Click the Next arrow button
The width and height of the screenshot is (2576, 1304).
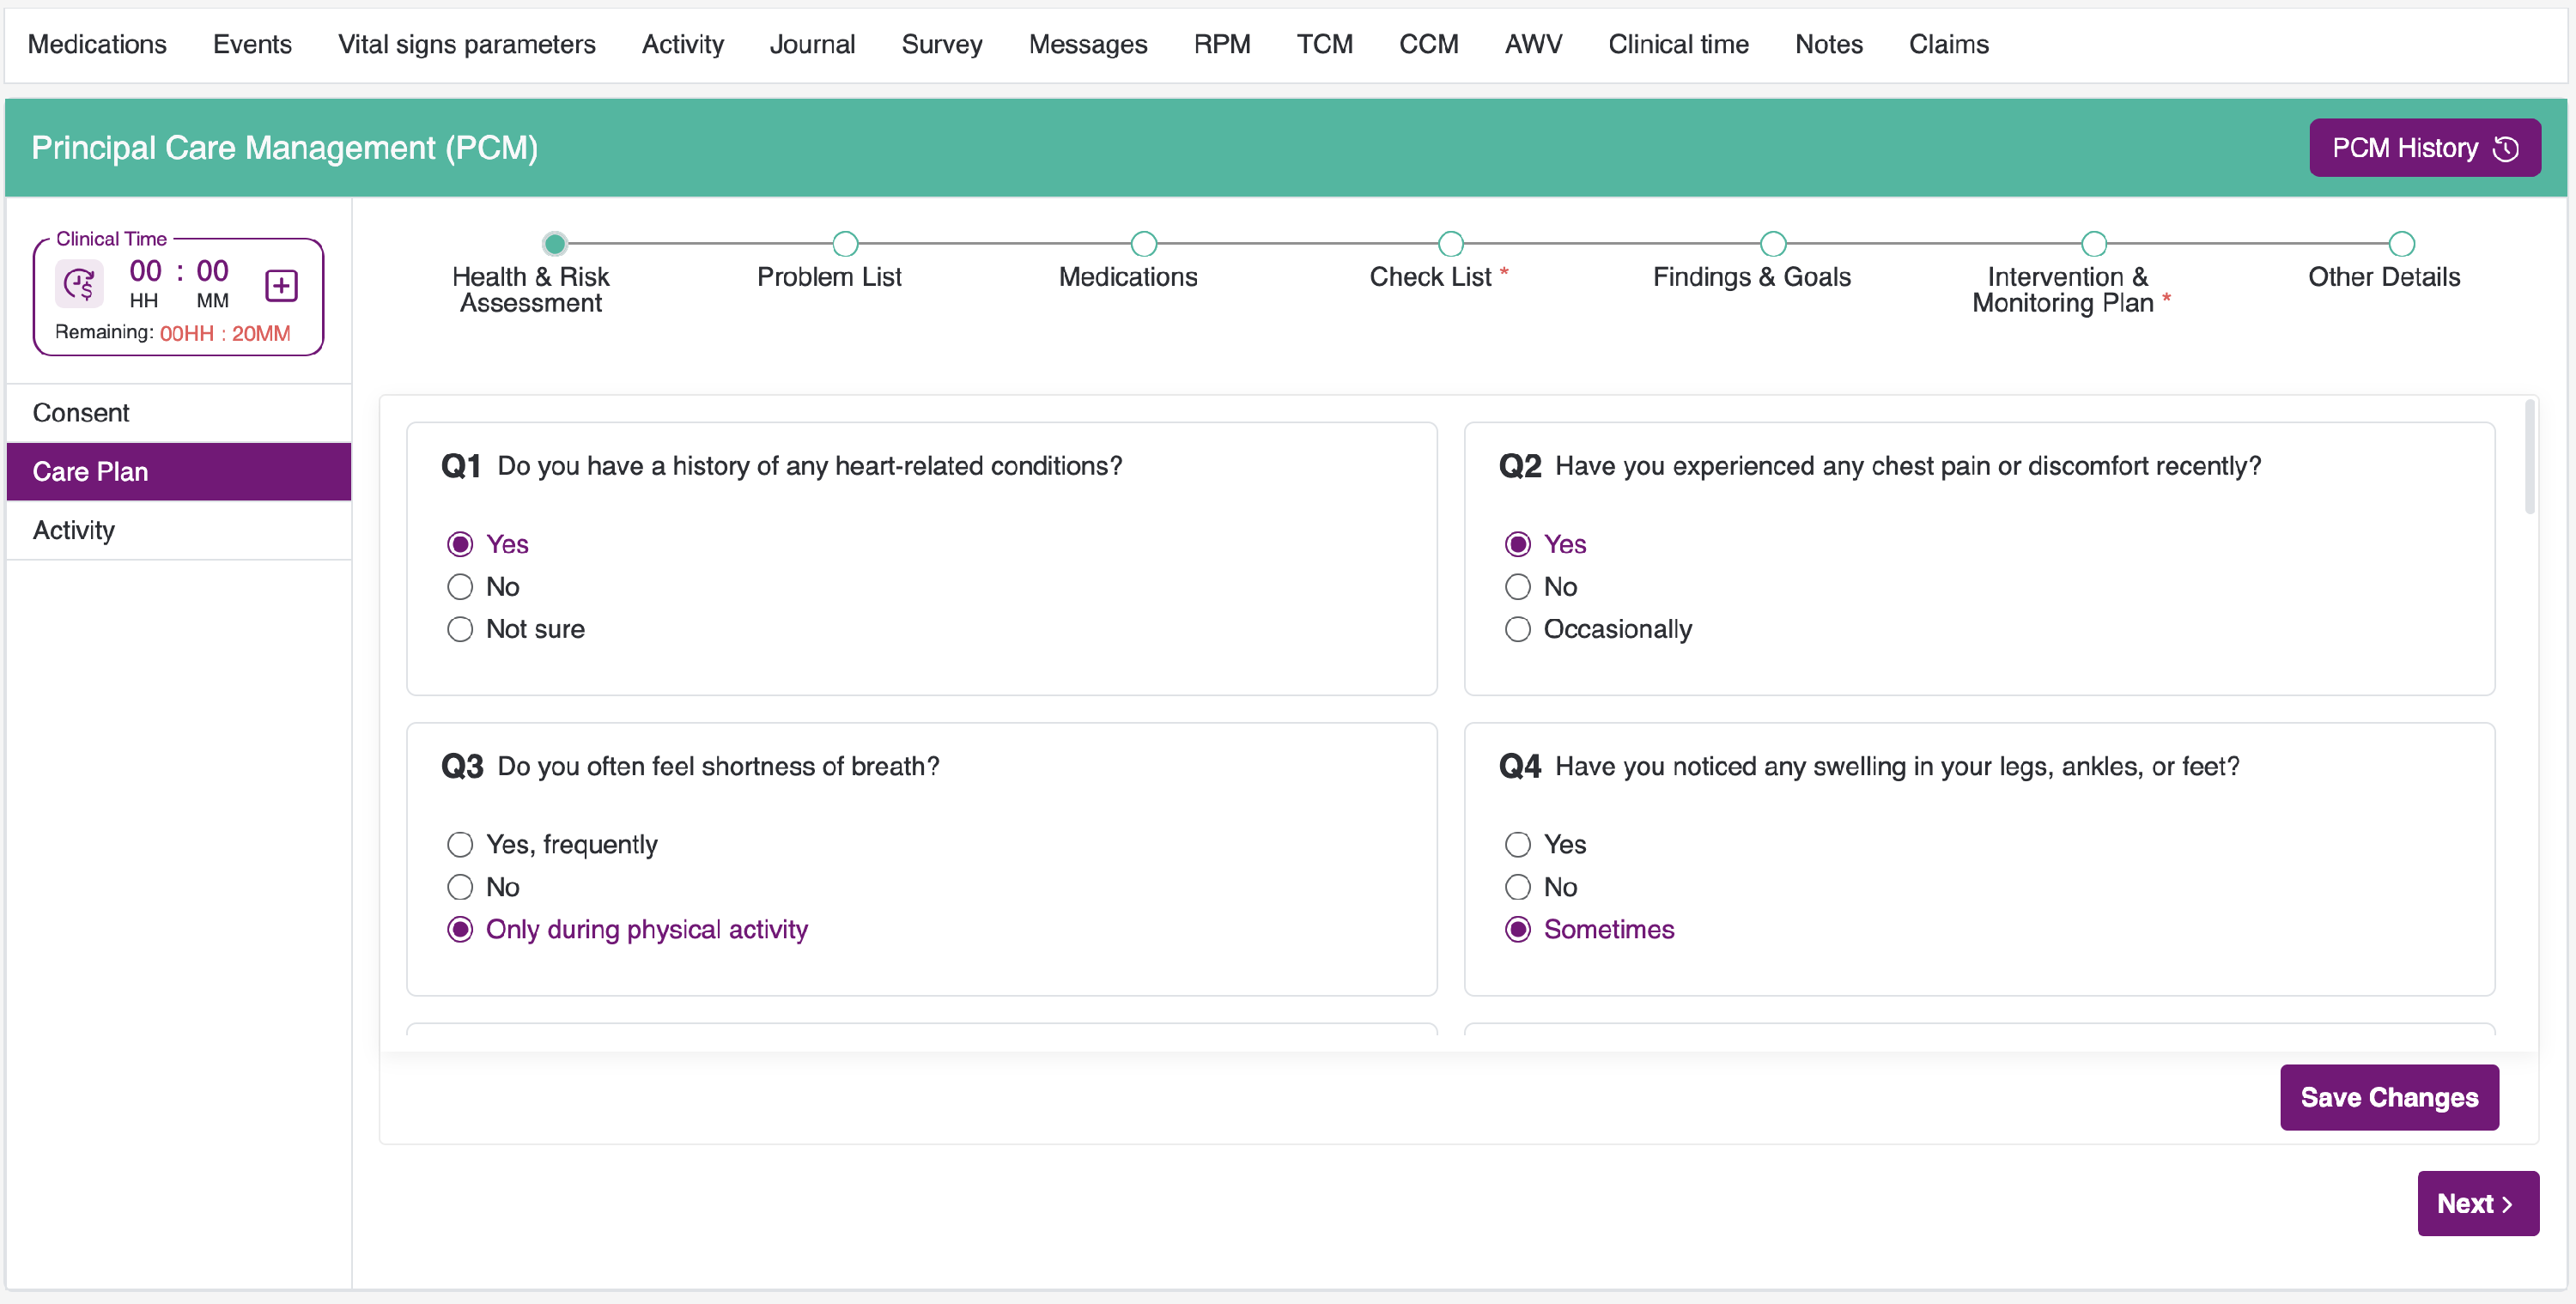[2476, 1203]
